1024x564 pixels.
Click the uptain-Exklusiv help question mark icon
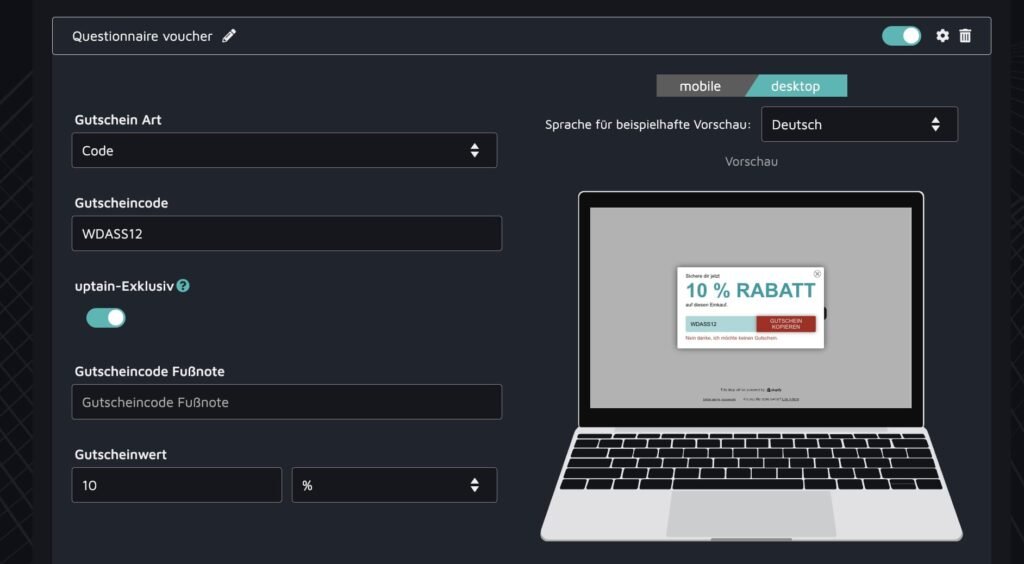click(x=183, y=286)
